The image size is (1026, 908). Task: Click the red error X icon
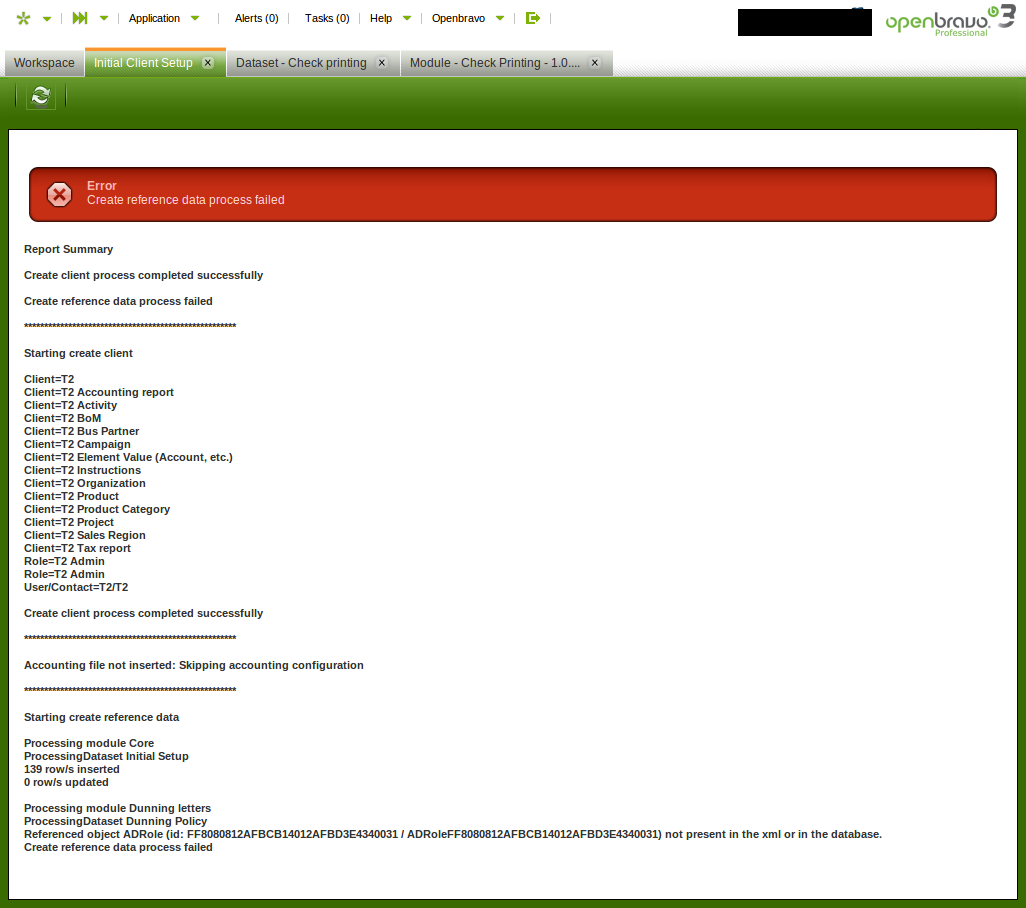pyautogui.click(x=60, y=194)
